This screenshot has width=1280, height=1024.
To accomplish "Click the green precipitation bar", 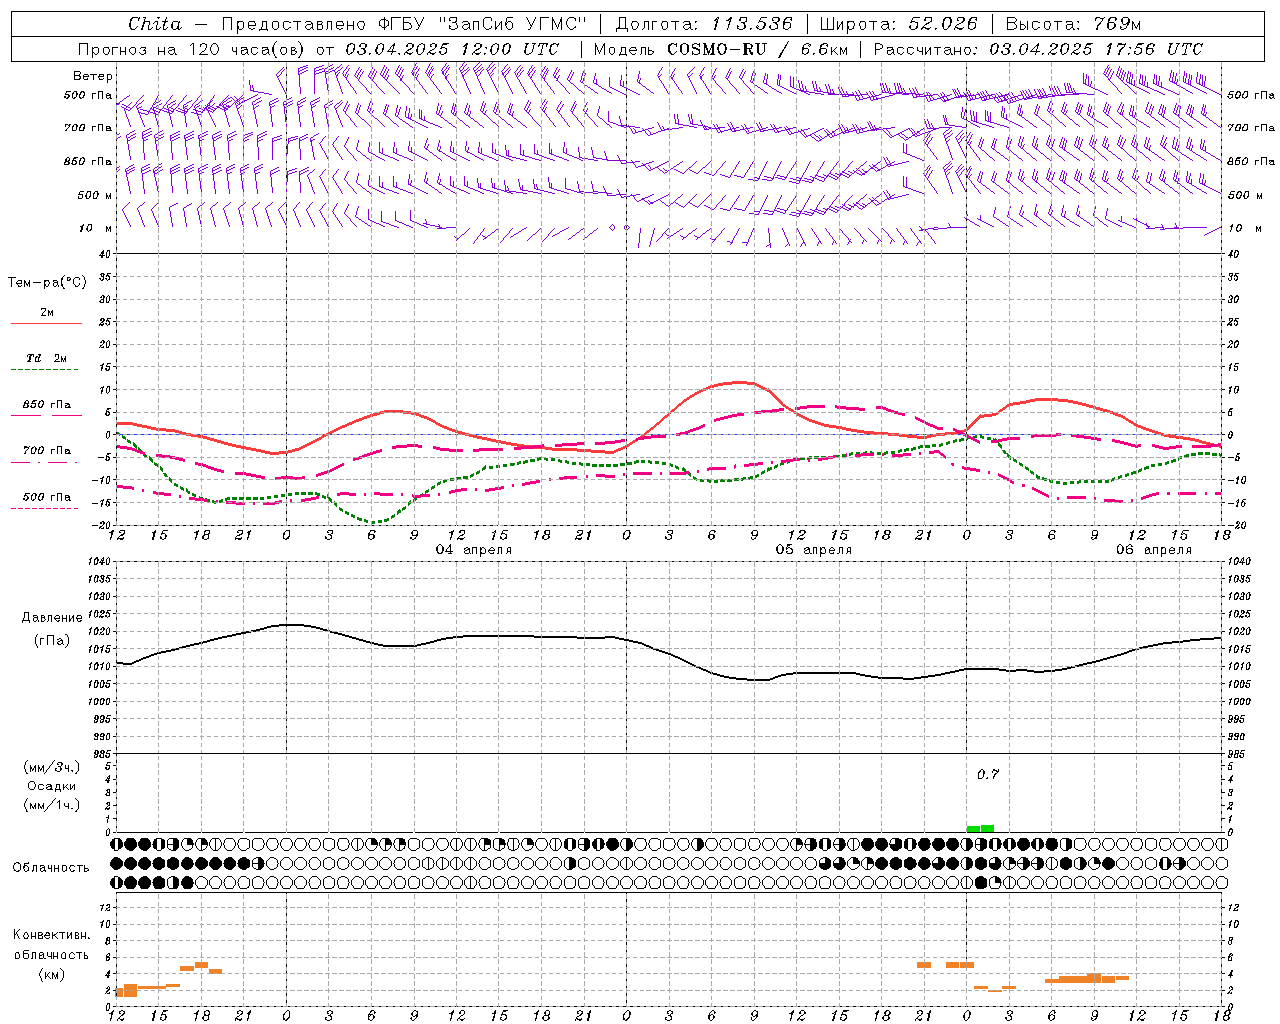I will tap(980, 828).
